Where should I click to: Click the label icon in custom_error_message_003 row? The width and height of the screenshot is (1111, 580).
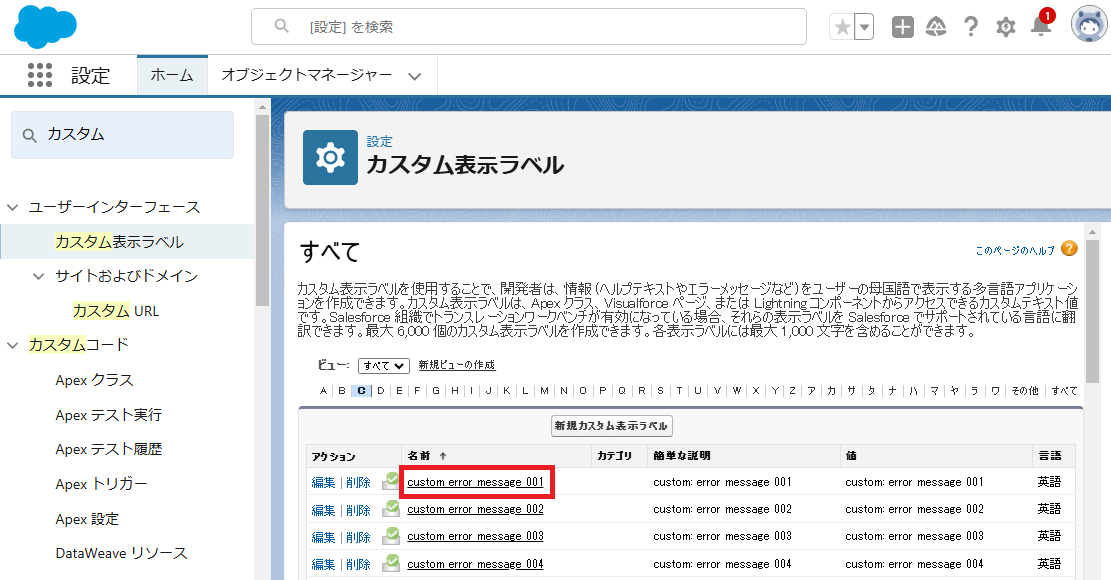390,536
